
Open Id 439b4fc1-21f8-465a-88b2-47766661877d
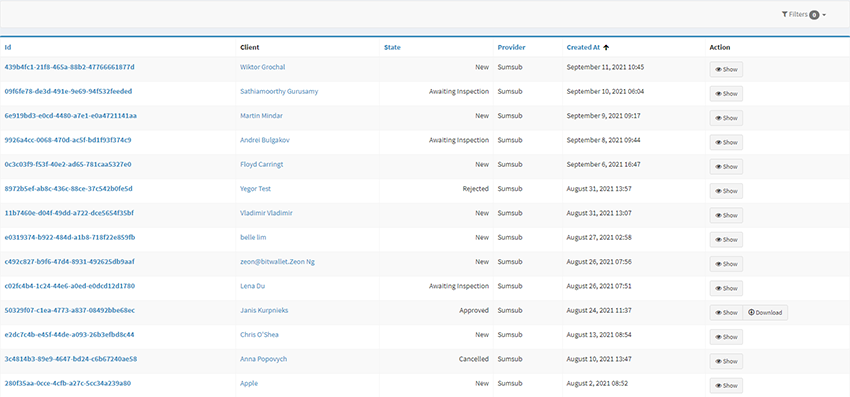(69, 67)
